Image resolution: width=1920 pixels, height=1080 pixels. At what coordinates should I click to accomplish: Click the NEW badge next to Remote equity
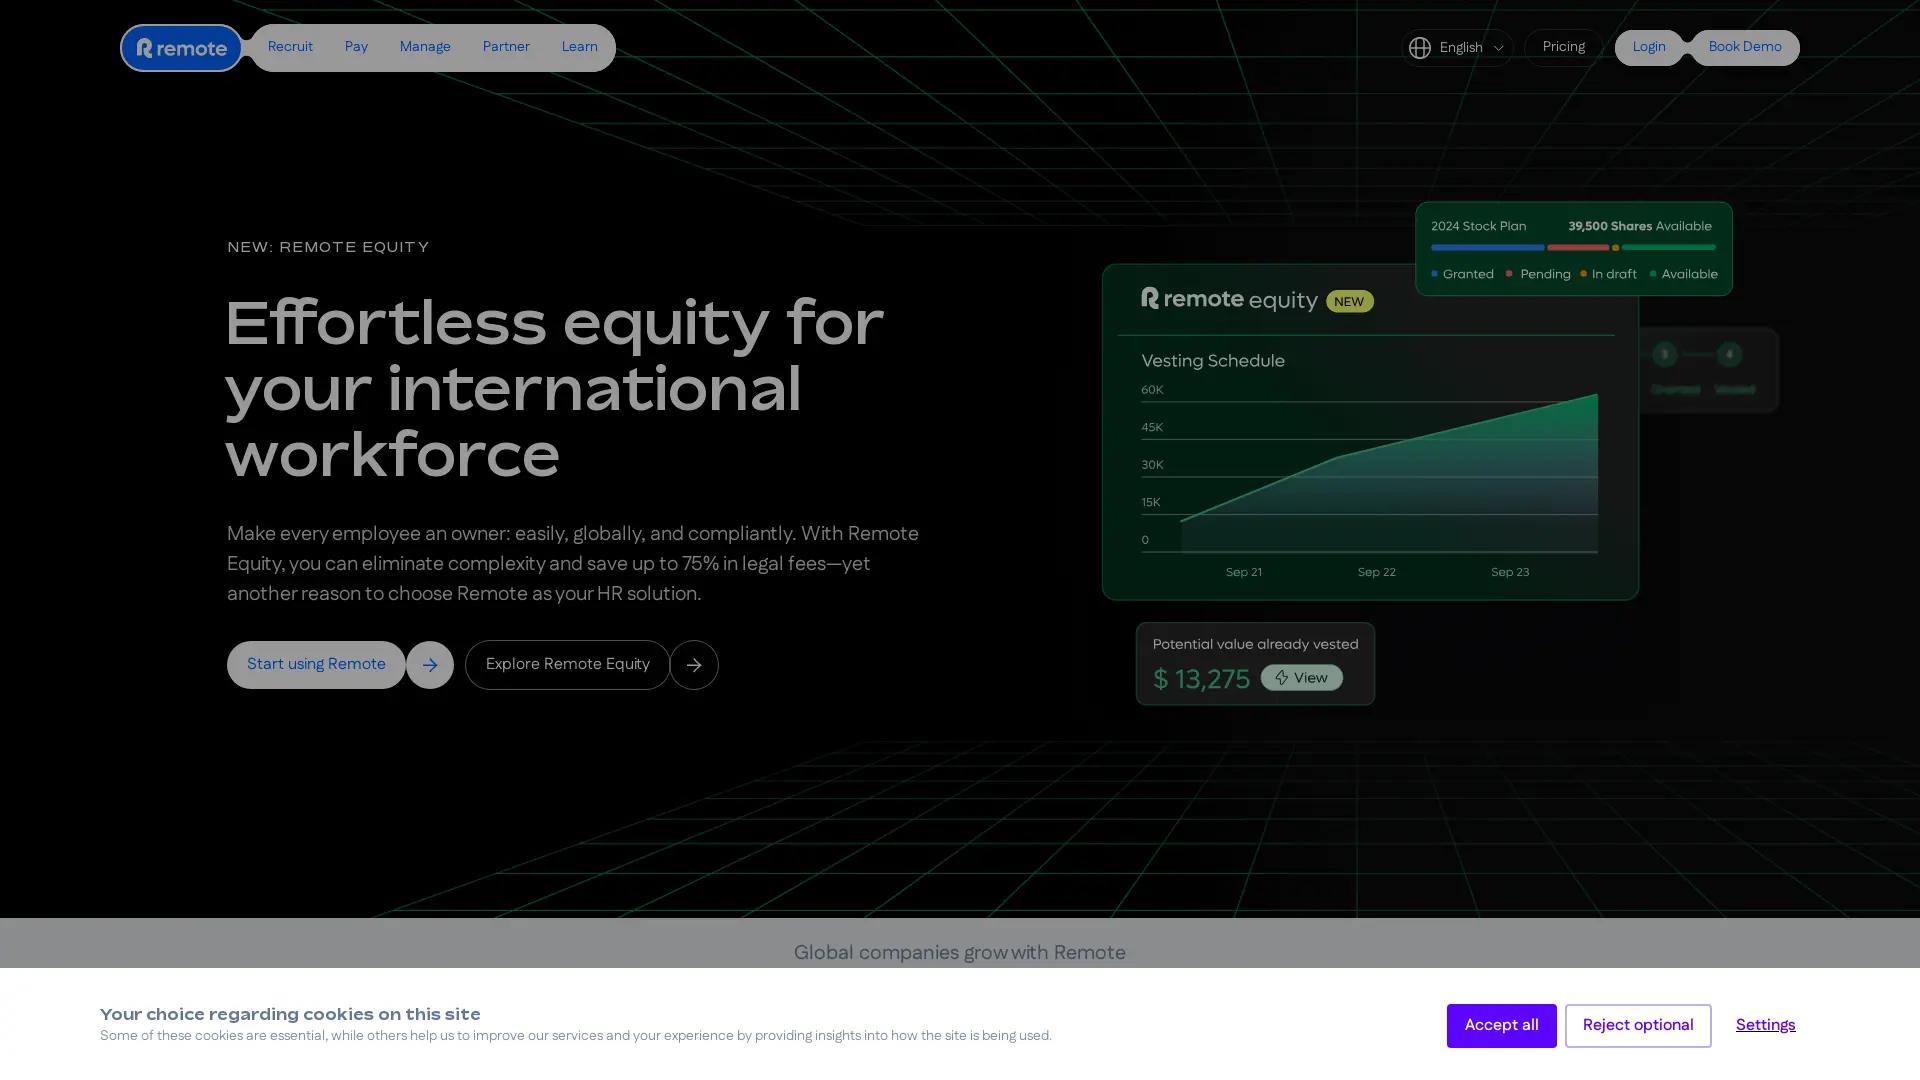point(1349,301)
